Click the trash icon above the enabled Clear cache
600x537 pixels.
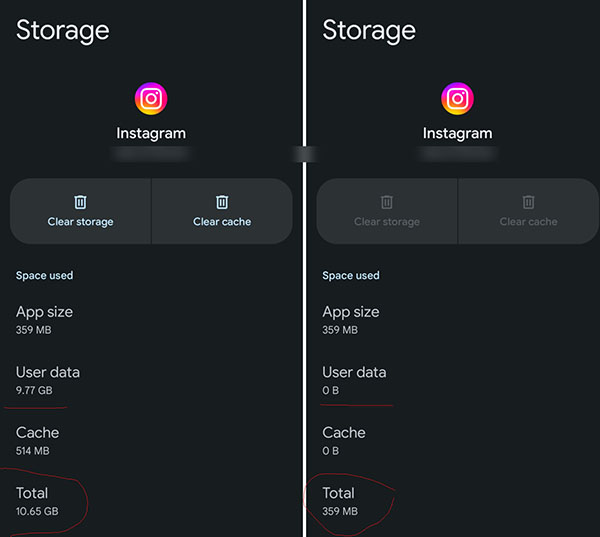(x=222, y=202)
